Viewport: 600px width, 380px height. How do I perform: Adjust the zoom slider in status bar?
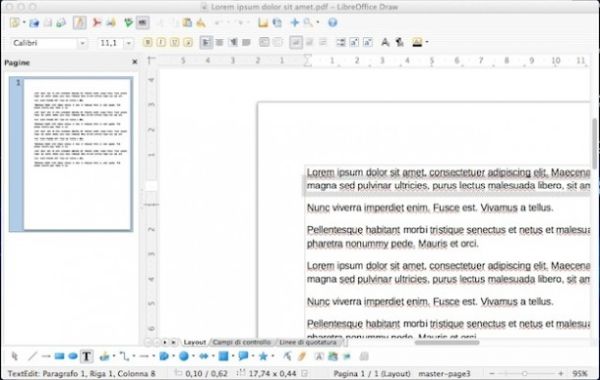(526, 373)
